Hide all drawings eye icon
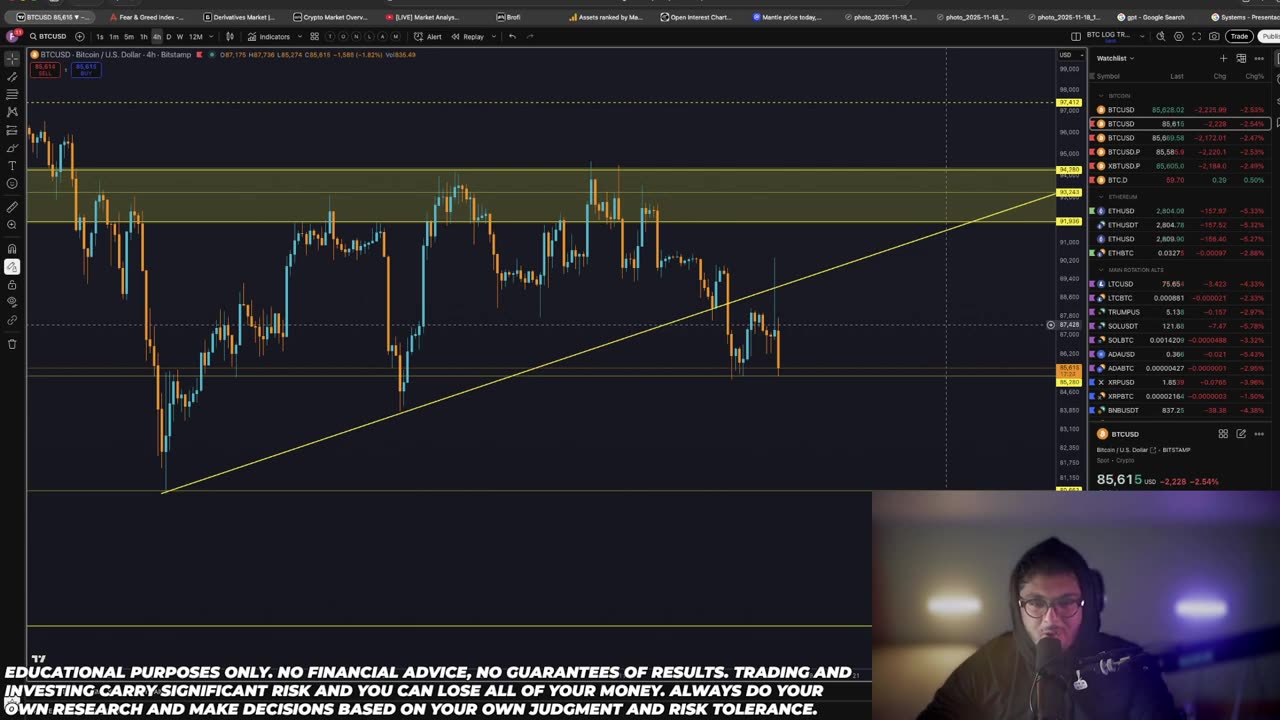This screenshot has width=1280, height=720. click(12, 302)
